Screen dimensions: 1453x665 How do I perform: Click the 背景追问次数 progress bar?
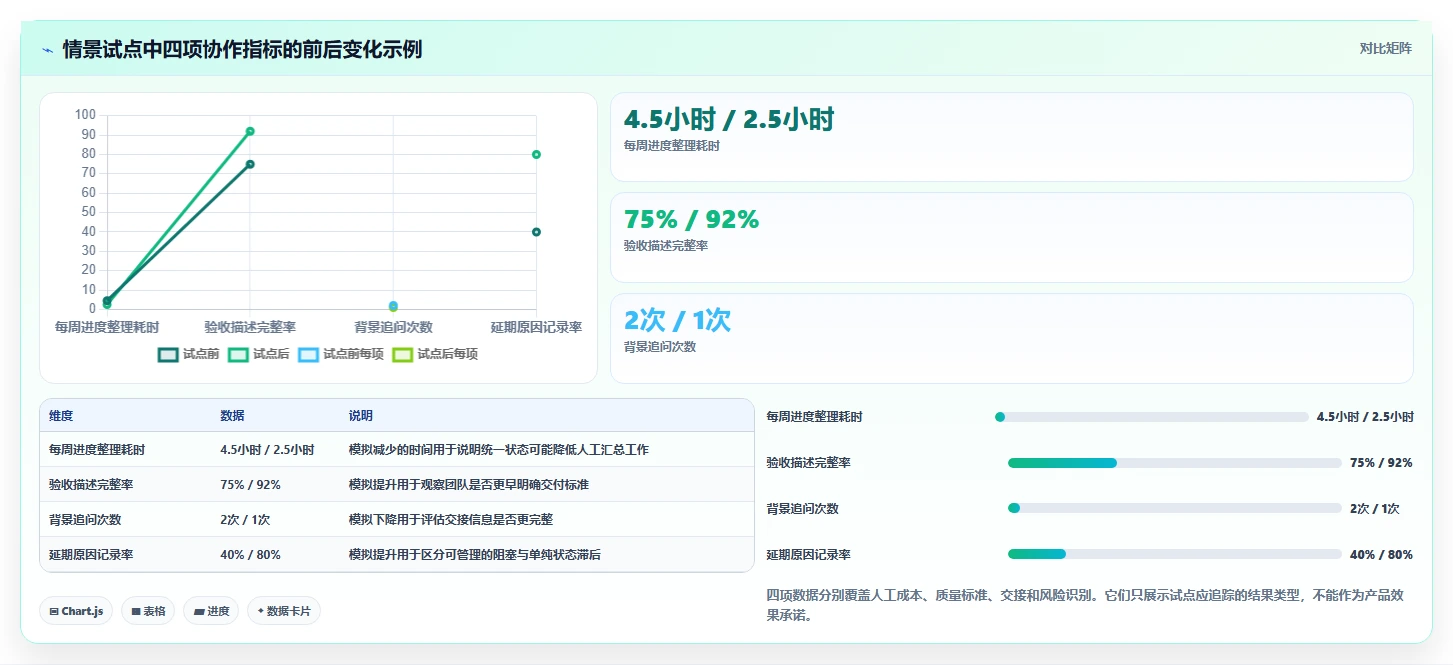(1175, 508)
